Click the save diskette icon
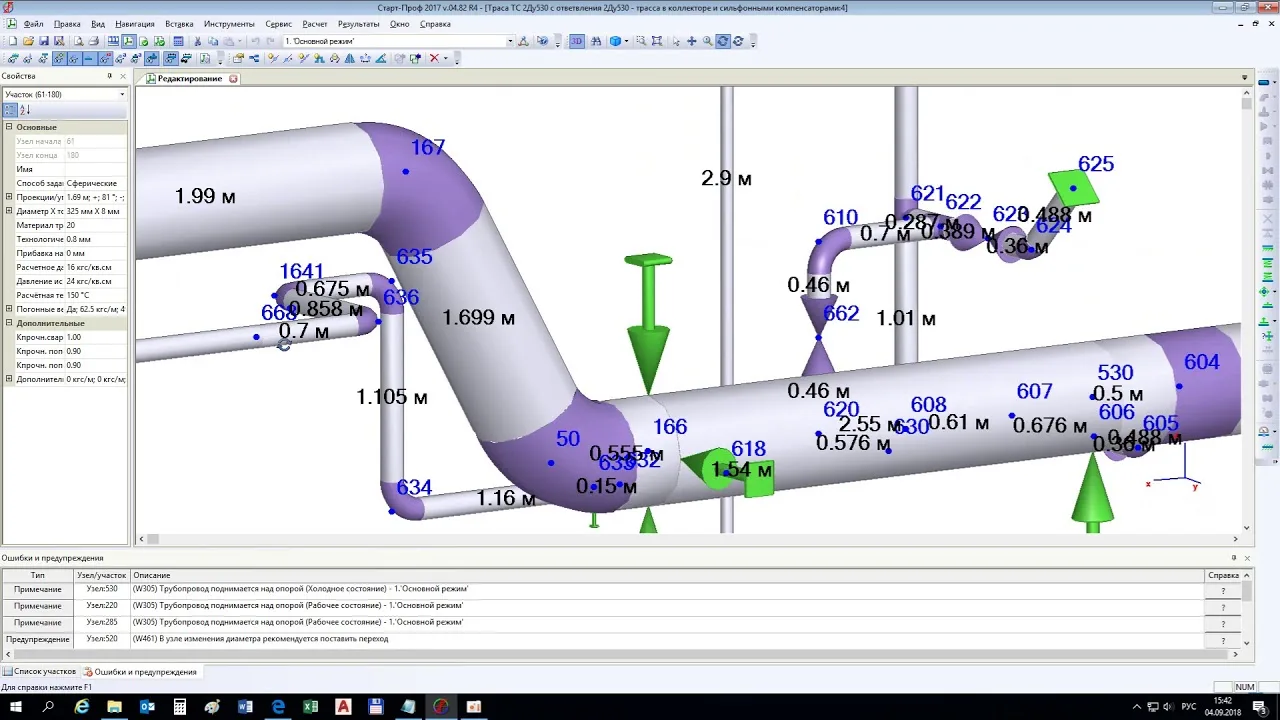1280x720 pixels. [44, 41]
